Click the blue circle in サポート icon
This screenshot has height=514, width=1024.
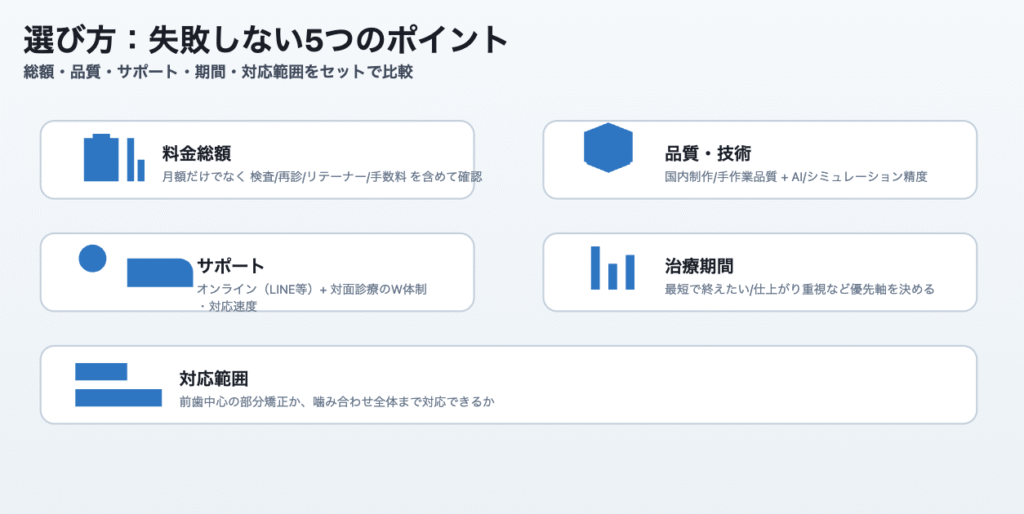click(92, 258)
